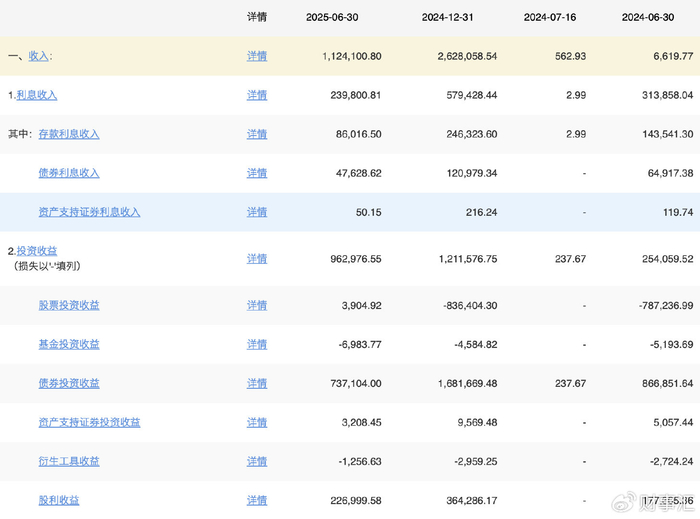
Task: Click the 资产支持证券投资收益 link
Action: pos(89,422)
